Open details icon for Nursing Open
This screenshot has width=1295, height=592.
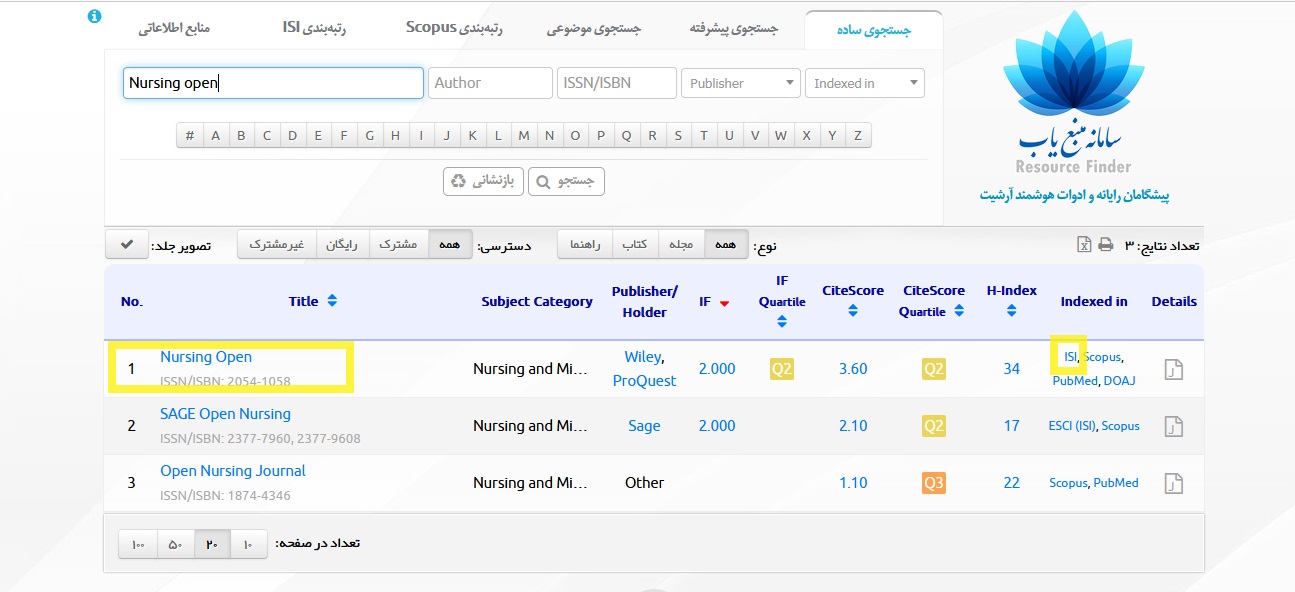coord(1174,369)
